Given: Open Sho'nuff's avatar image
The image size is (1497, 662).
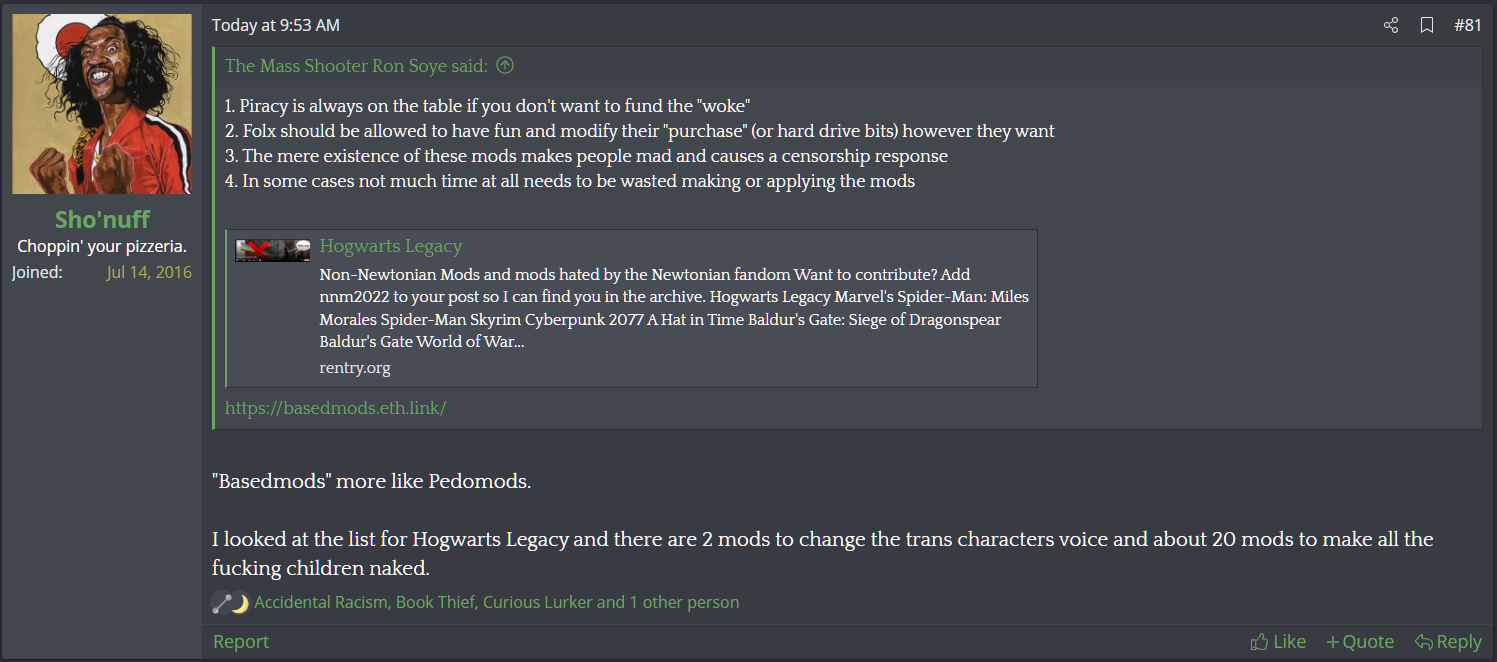Looking at the screenshot, I should (x=102, y=104).
